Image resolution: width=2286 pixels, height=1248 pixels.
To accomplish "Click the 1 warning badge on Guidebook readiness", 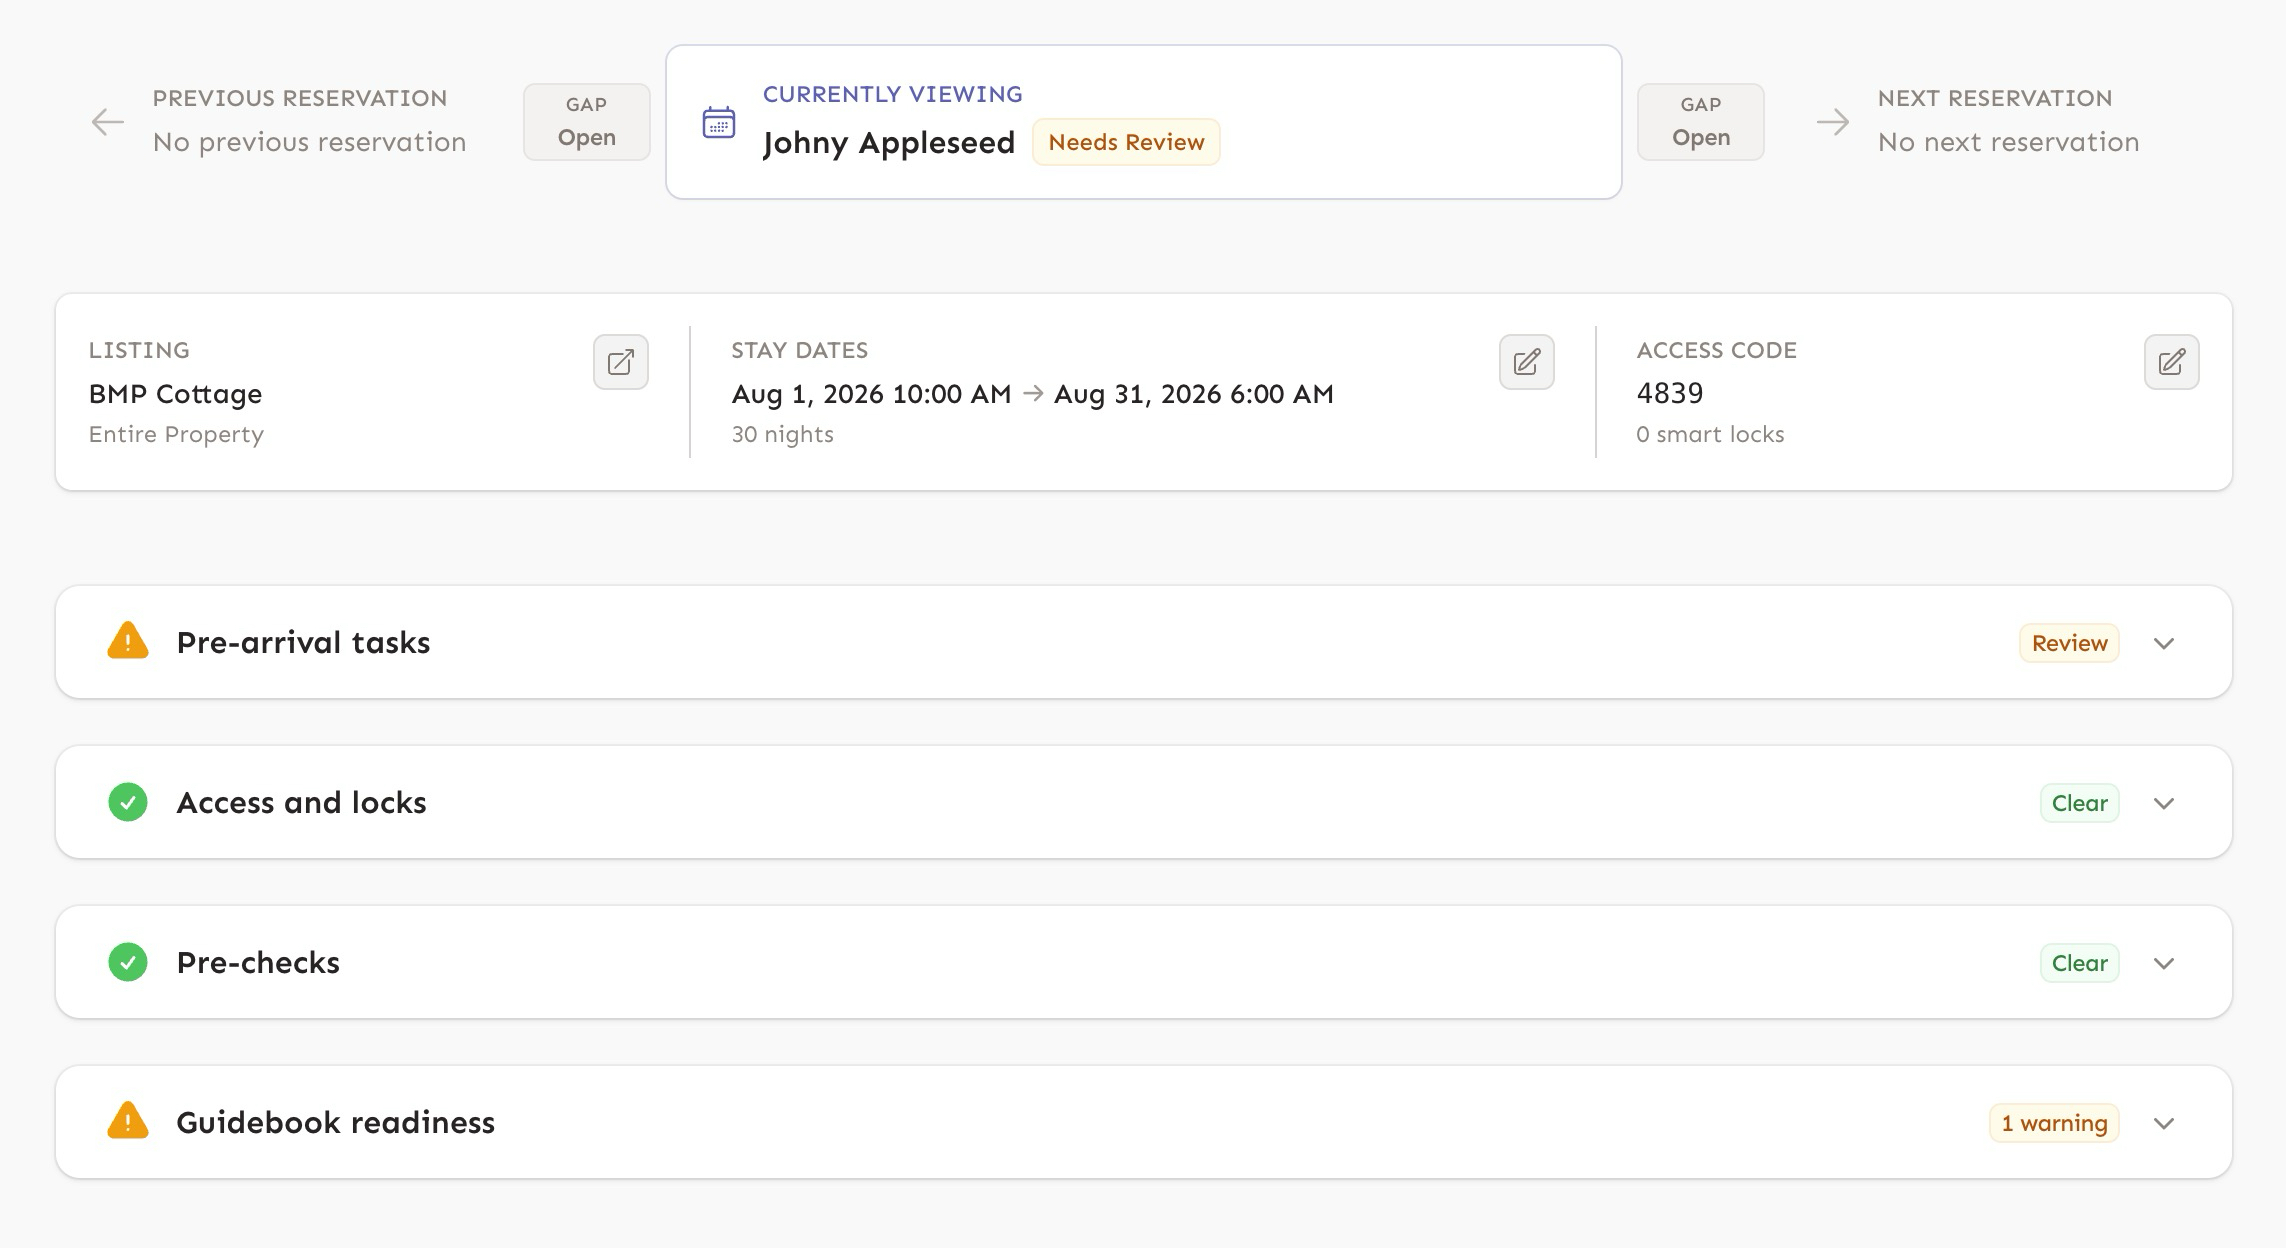I will point(2054,1123).
